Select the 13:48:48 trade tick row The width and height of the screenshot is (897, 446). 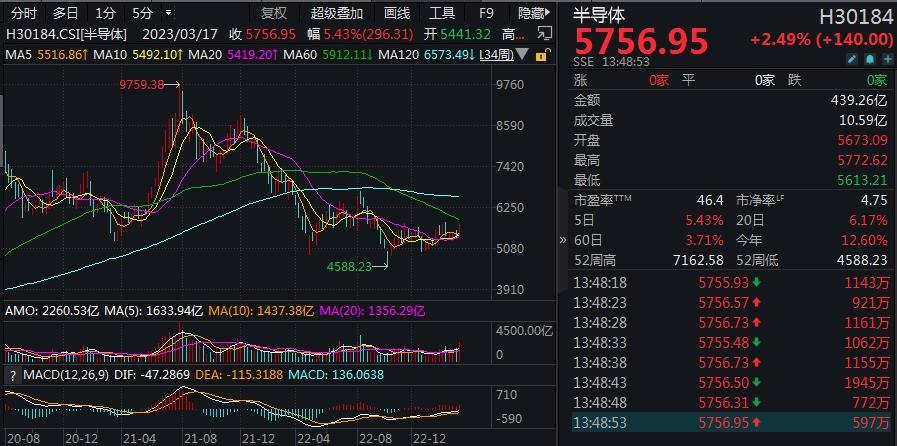click(732, 403)
